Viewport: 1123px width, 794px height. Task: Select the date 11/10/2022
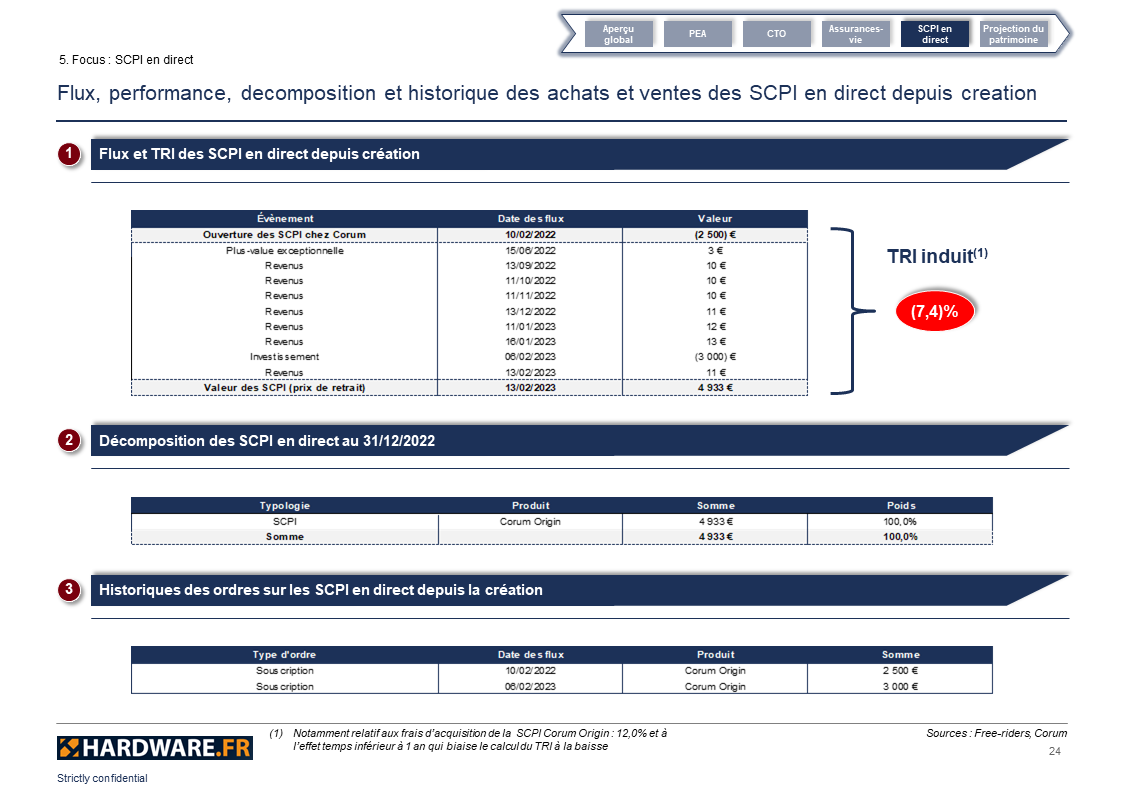point(531,281)
